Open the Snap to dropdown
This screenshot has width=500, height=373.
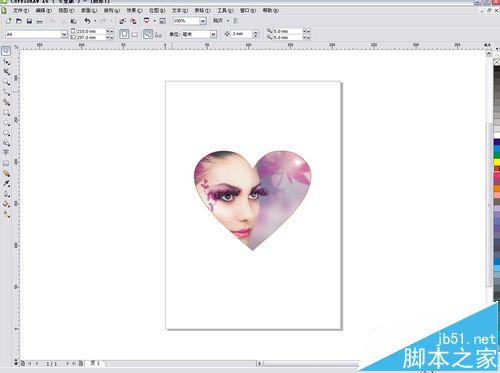221,21
